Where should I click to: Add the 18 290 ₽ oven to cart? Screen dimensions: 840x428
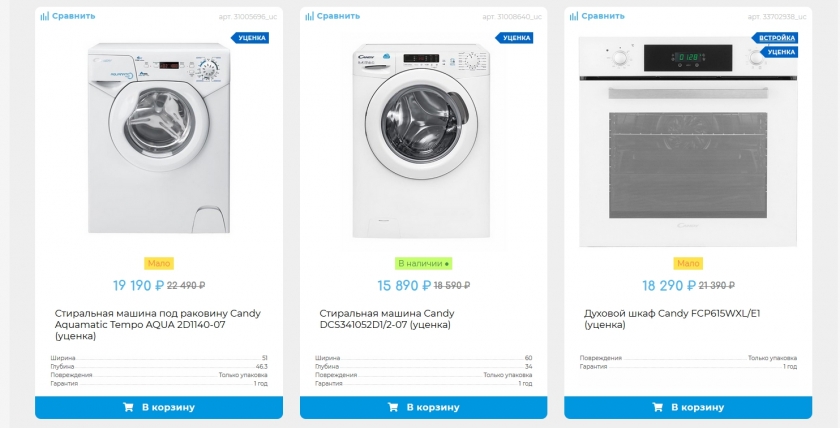point(688,407)
